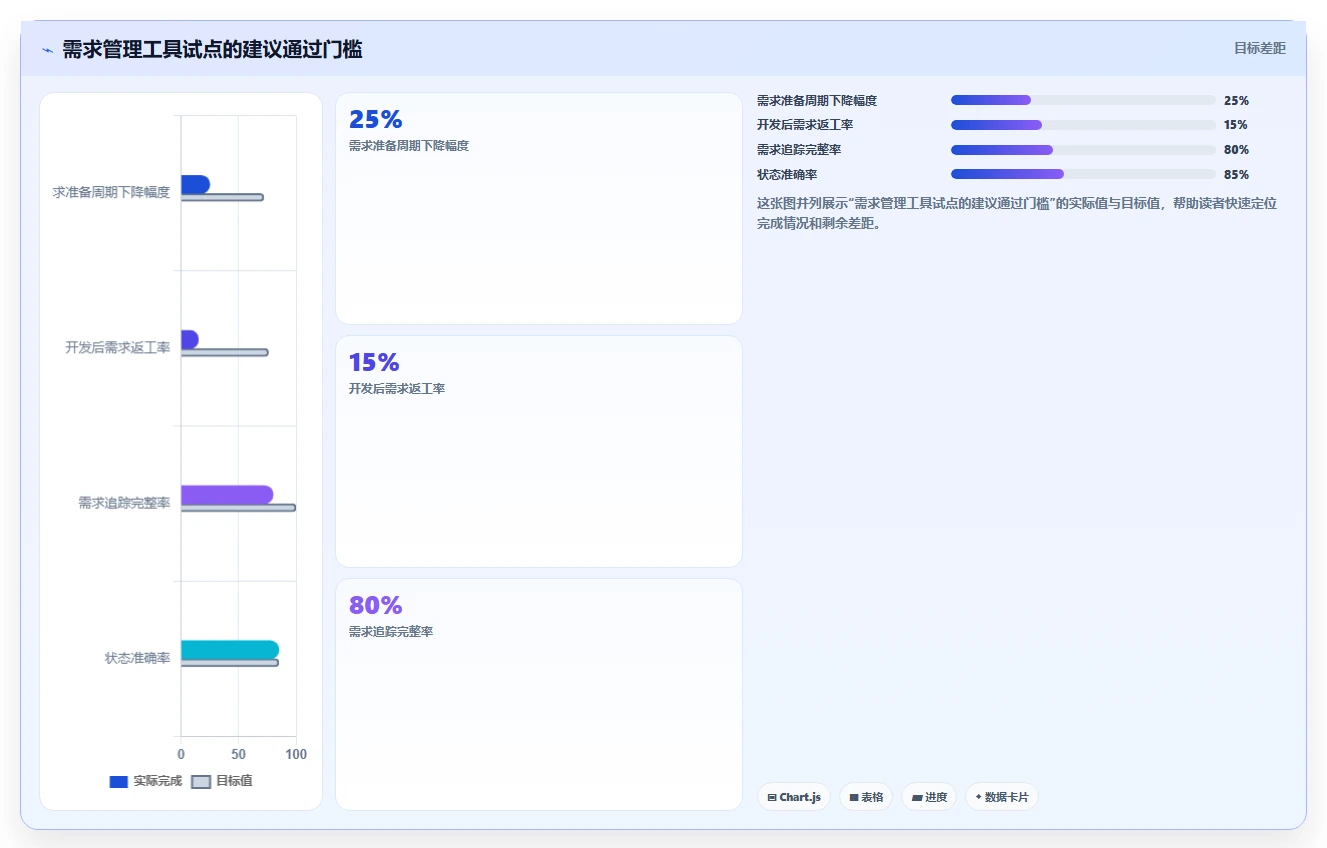Click the gray target bar for 状态准确率

230,662
